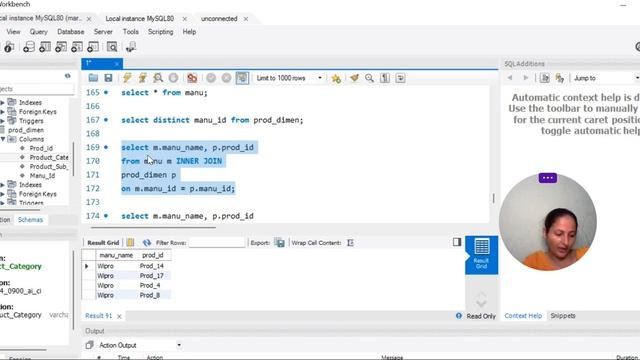Toggle editor word wrap button
640x360 pixels.
400,78
